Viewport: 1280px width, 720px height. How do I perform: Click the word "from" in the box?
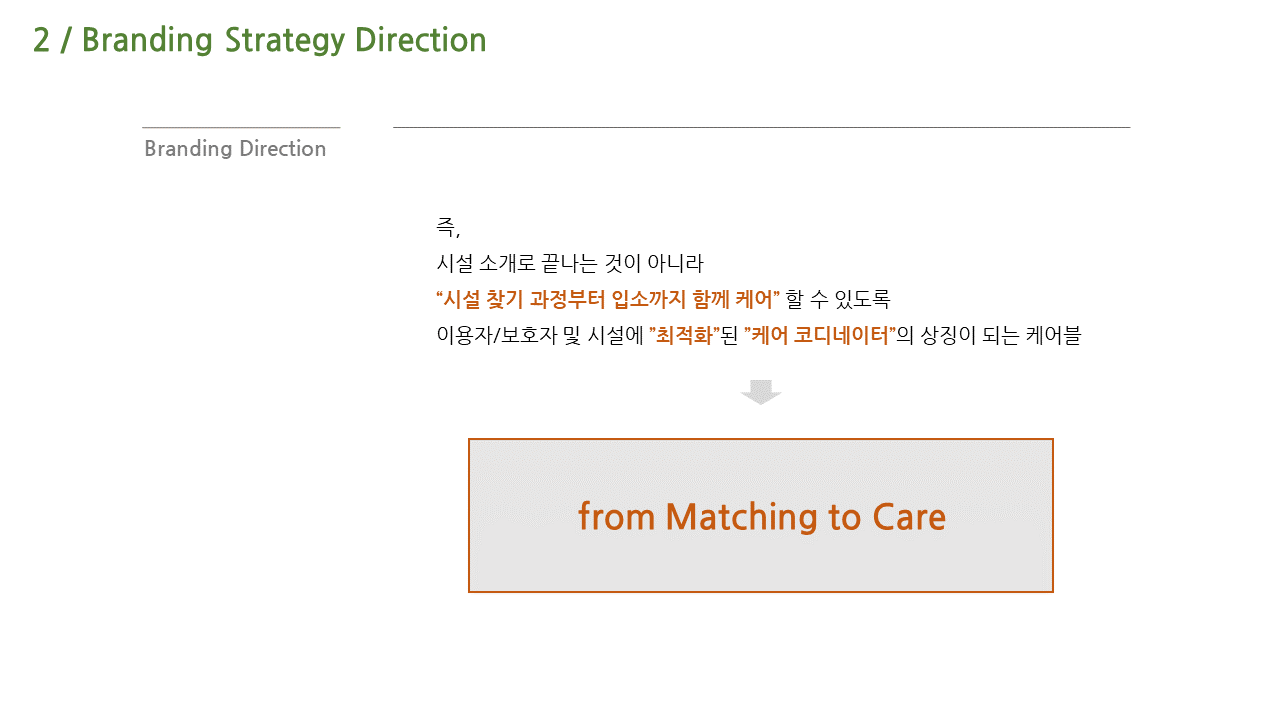point(616,517)
